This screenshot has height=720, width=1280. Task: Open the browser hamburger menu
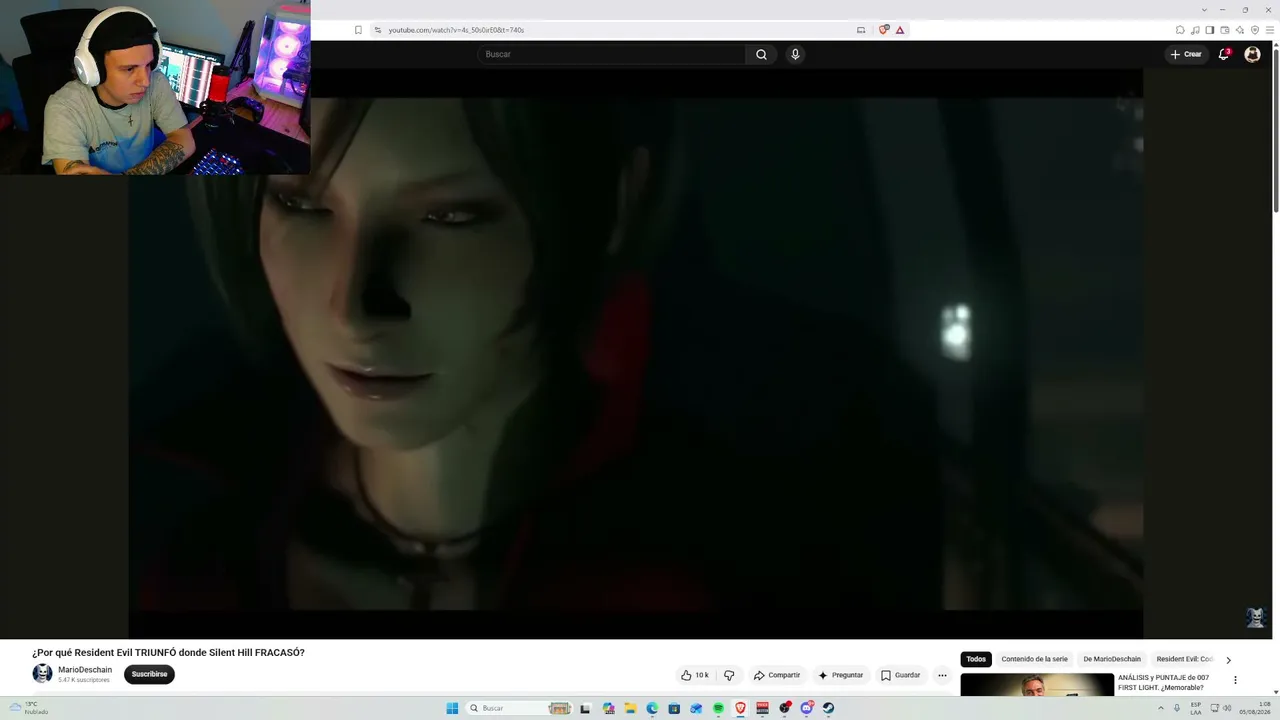pos(1270,30)
